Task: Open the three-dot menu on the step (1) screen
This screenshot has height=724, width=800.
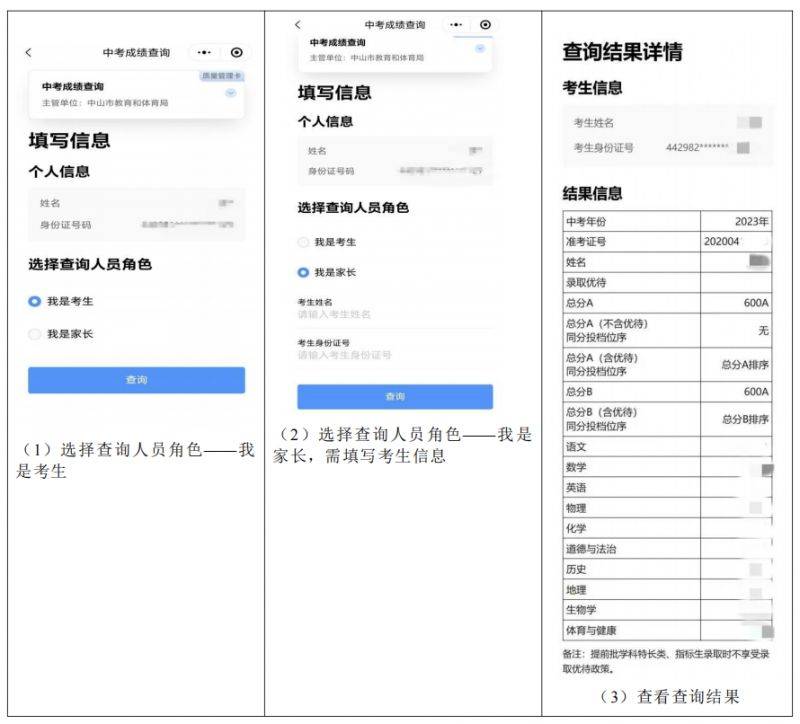Action: pos(205,52)
